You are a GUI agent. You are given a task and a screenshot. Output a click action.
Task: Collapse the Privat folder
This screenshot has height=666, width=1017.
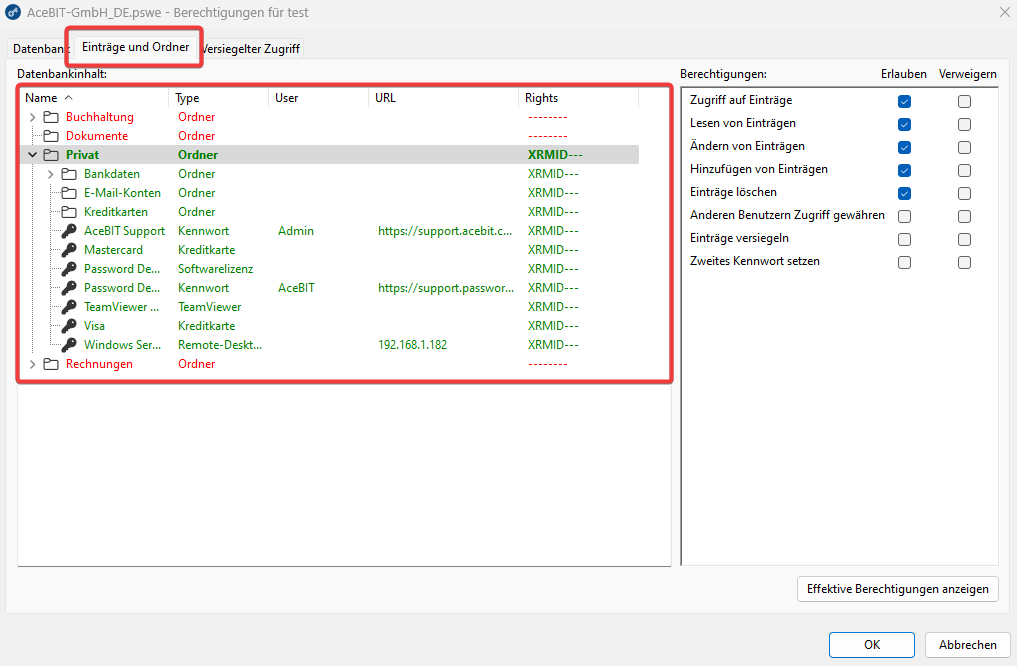pyautogui.click(x=32, y=155)
